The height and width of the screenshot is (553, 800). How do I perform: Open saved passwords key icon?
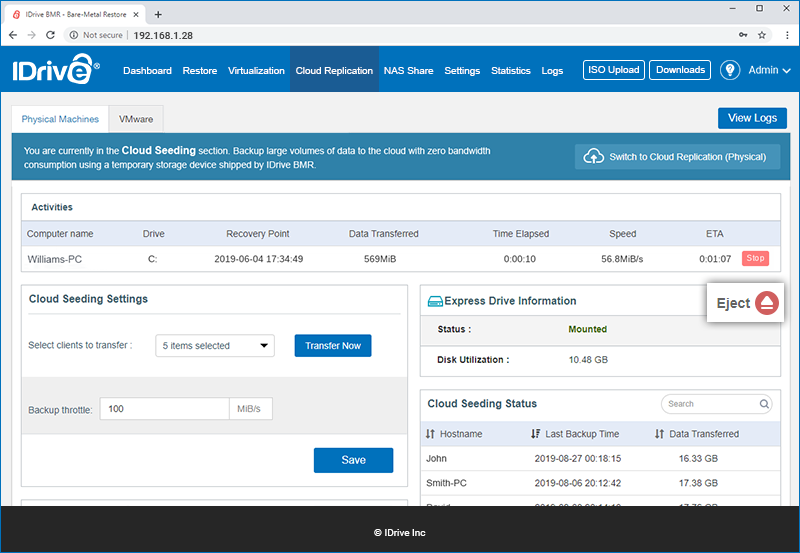tap(743, 35)
